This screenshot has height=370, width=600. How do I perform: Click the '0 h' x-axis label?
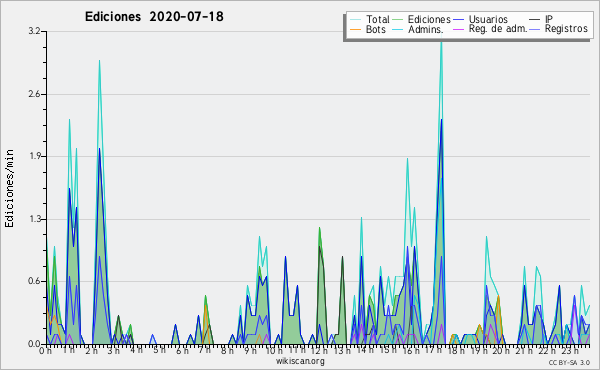pyautogui.click(x=45, y=350)
